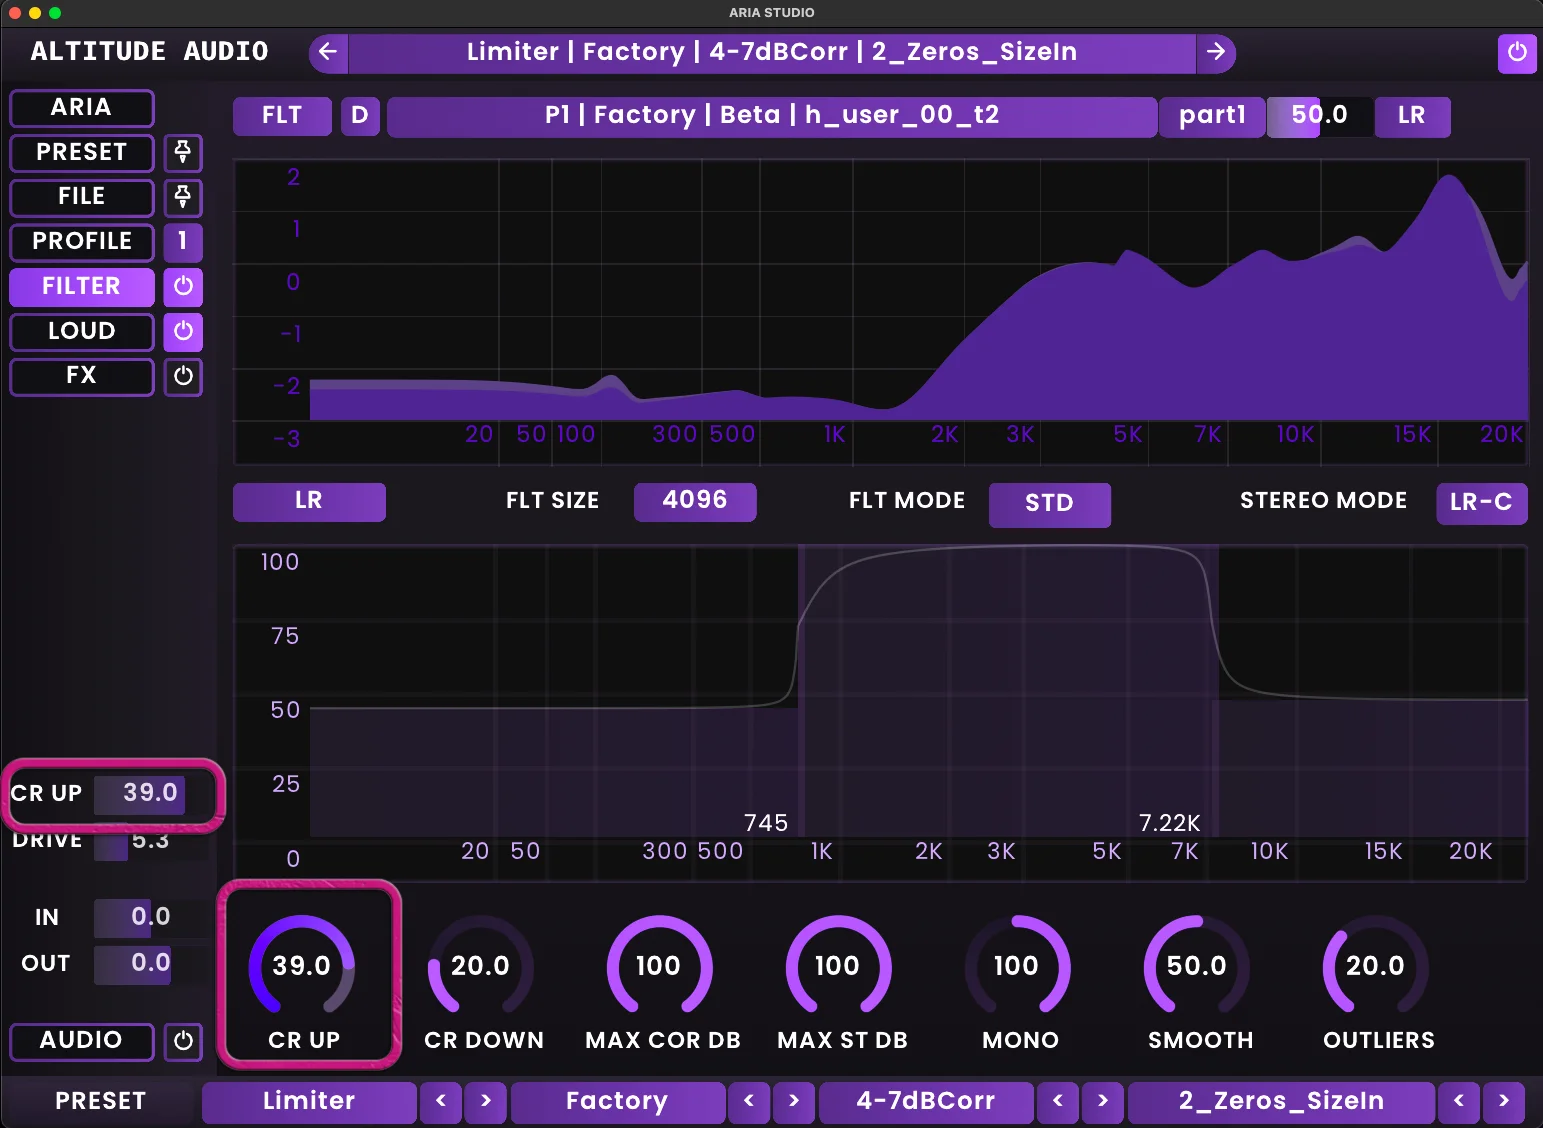
Task: Toggle the LOUD module power
Action: (183, 331)
